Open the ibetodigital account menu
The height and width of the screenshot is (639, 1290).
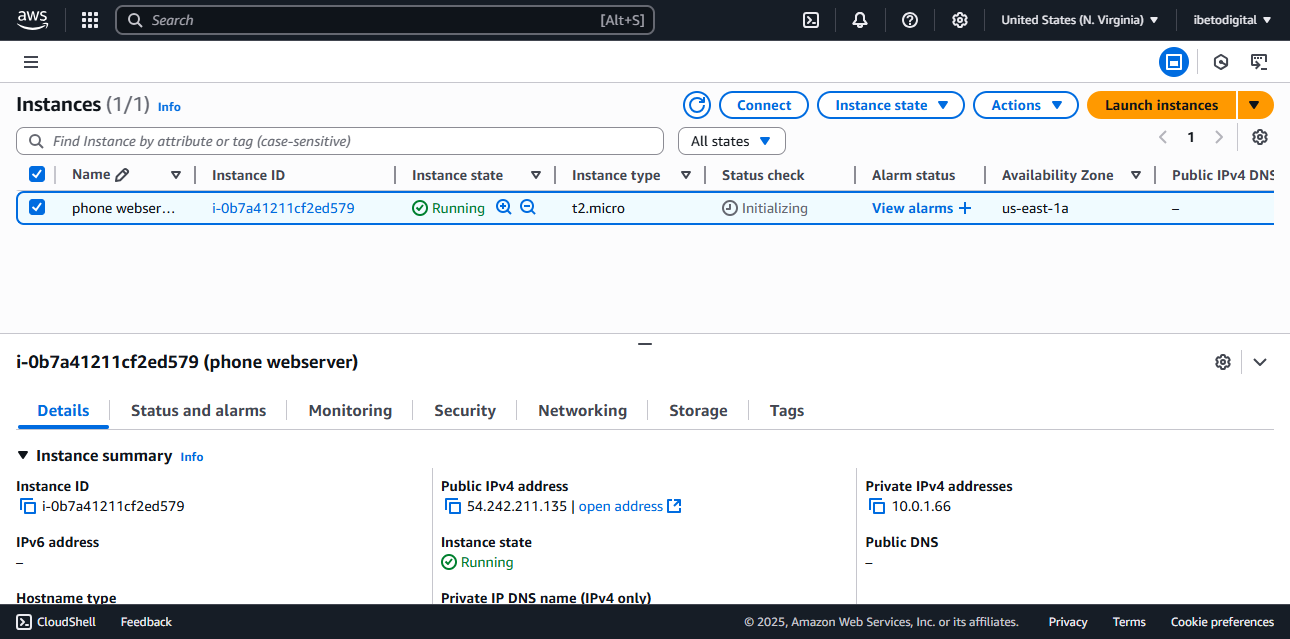[1232, 20]
